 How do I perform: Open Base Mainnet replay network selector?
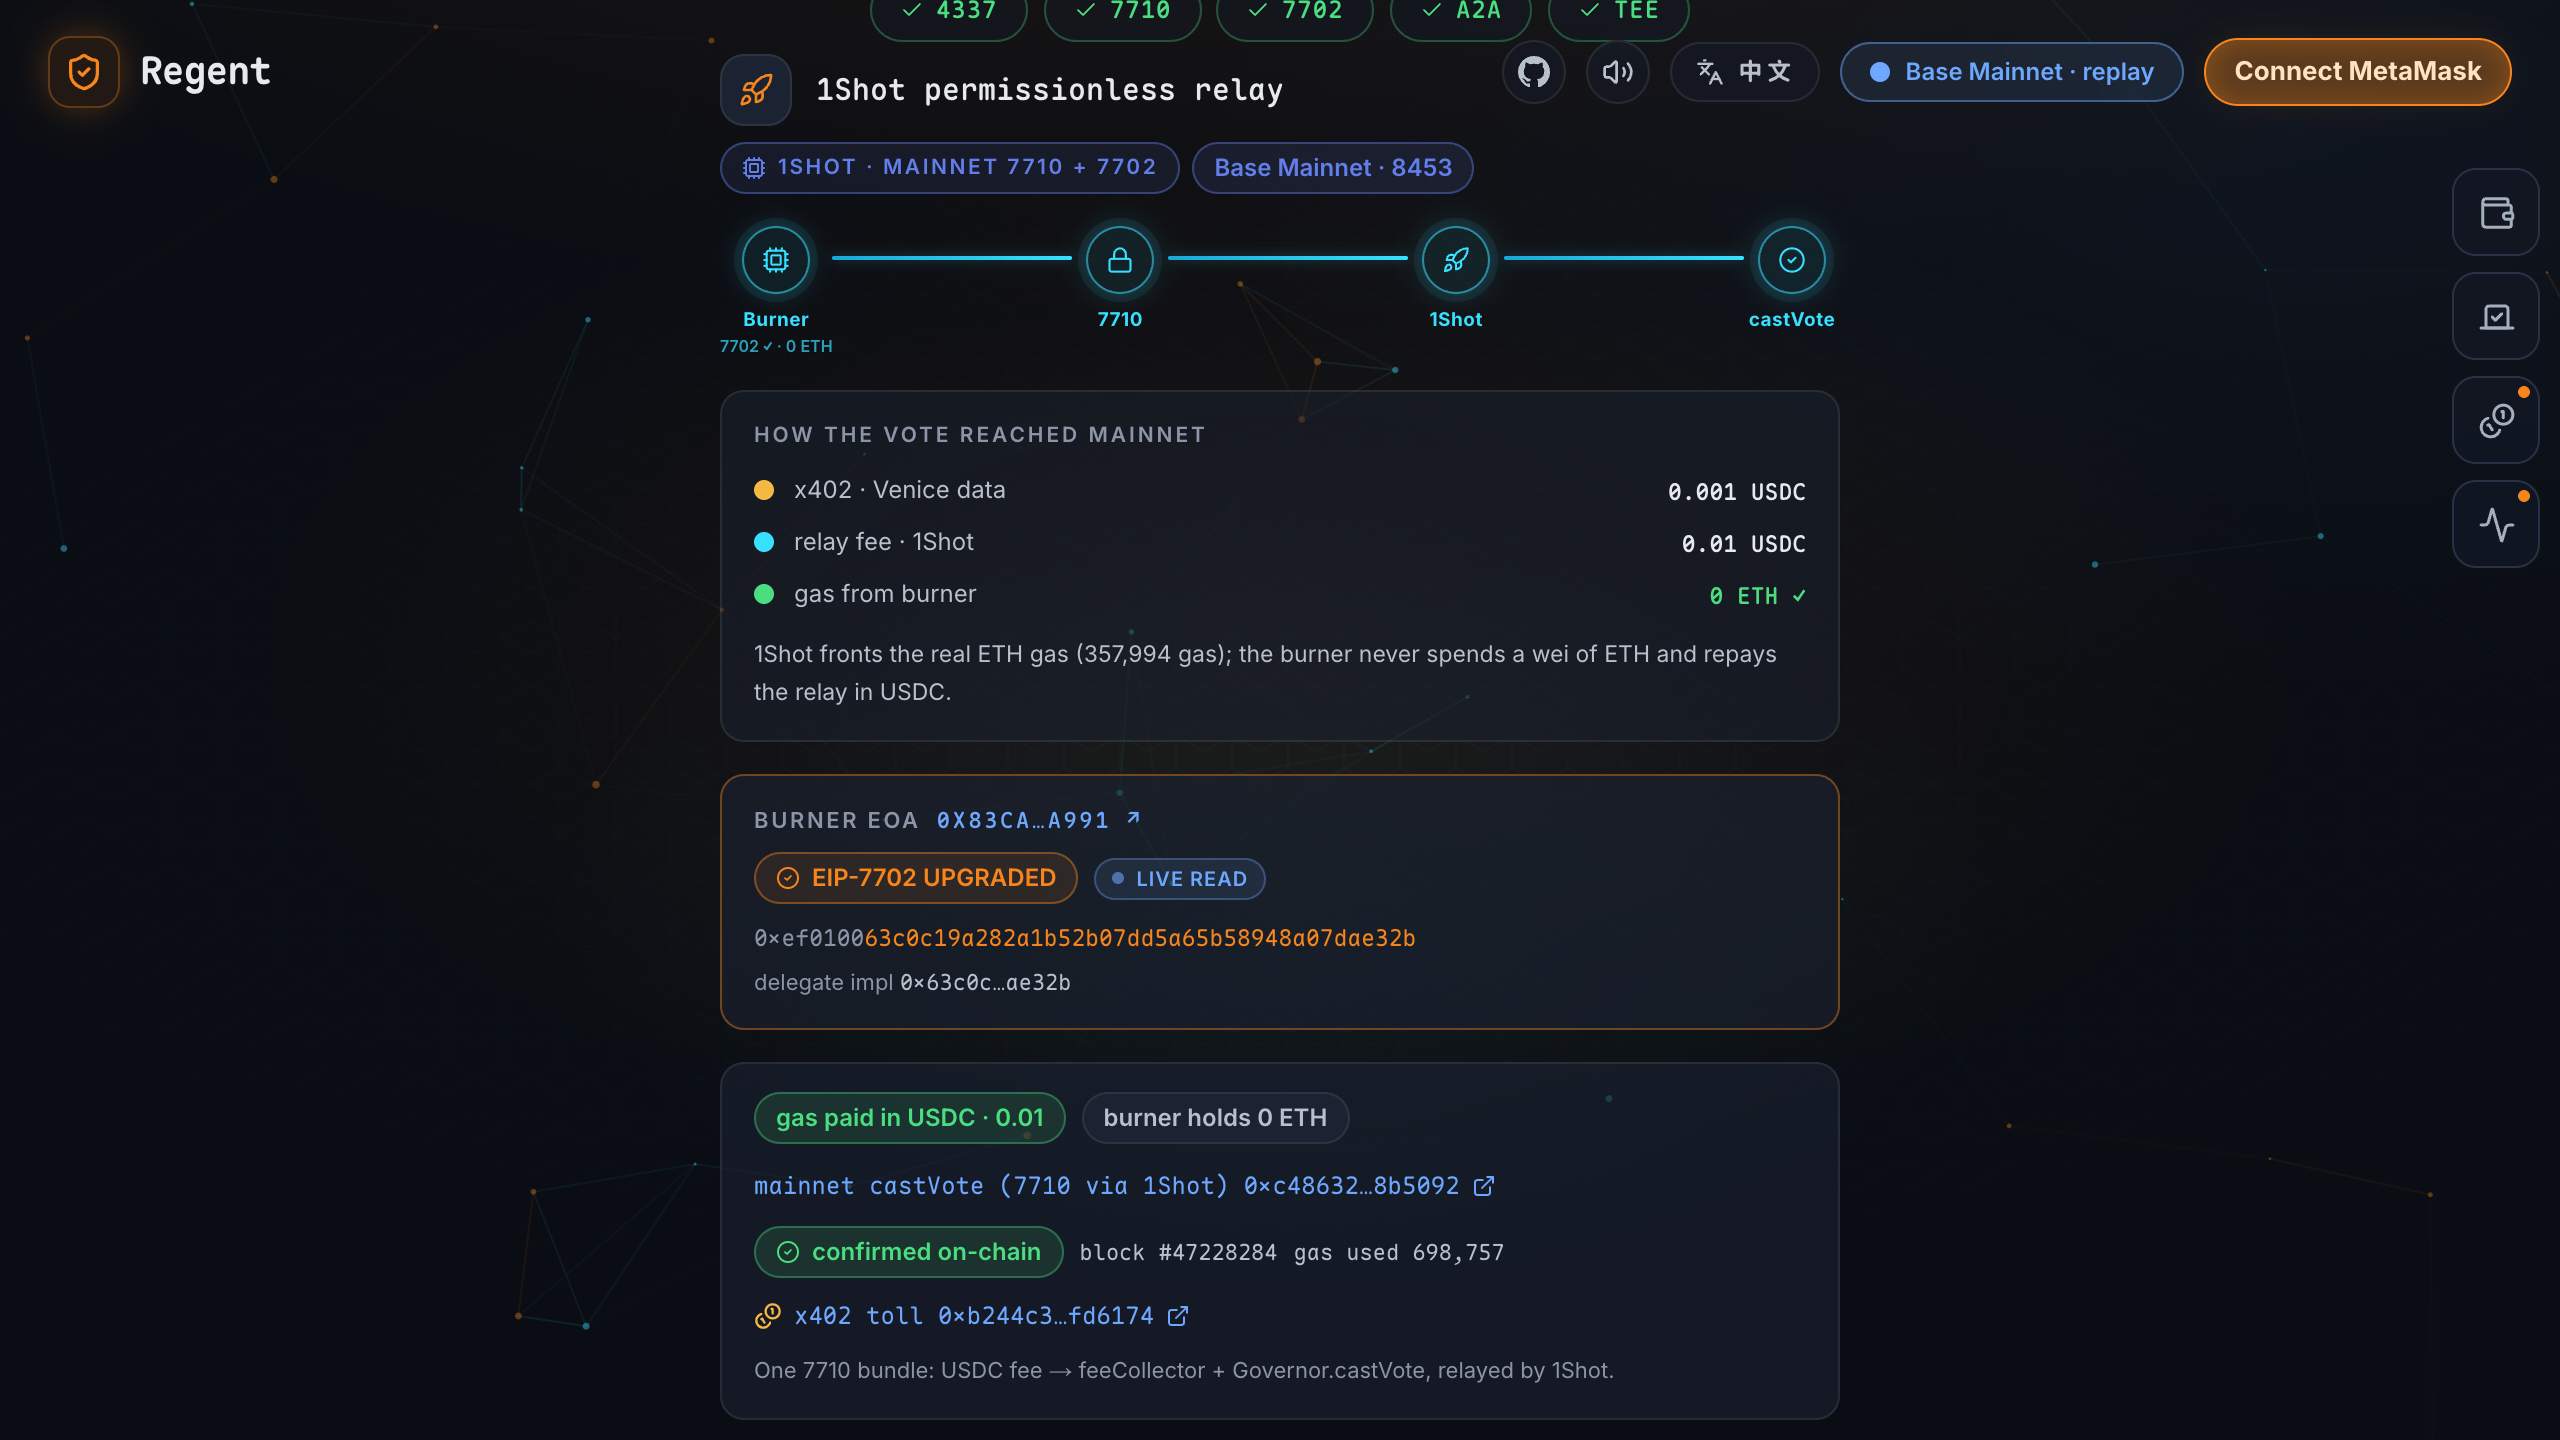2011,72
